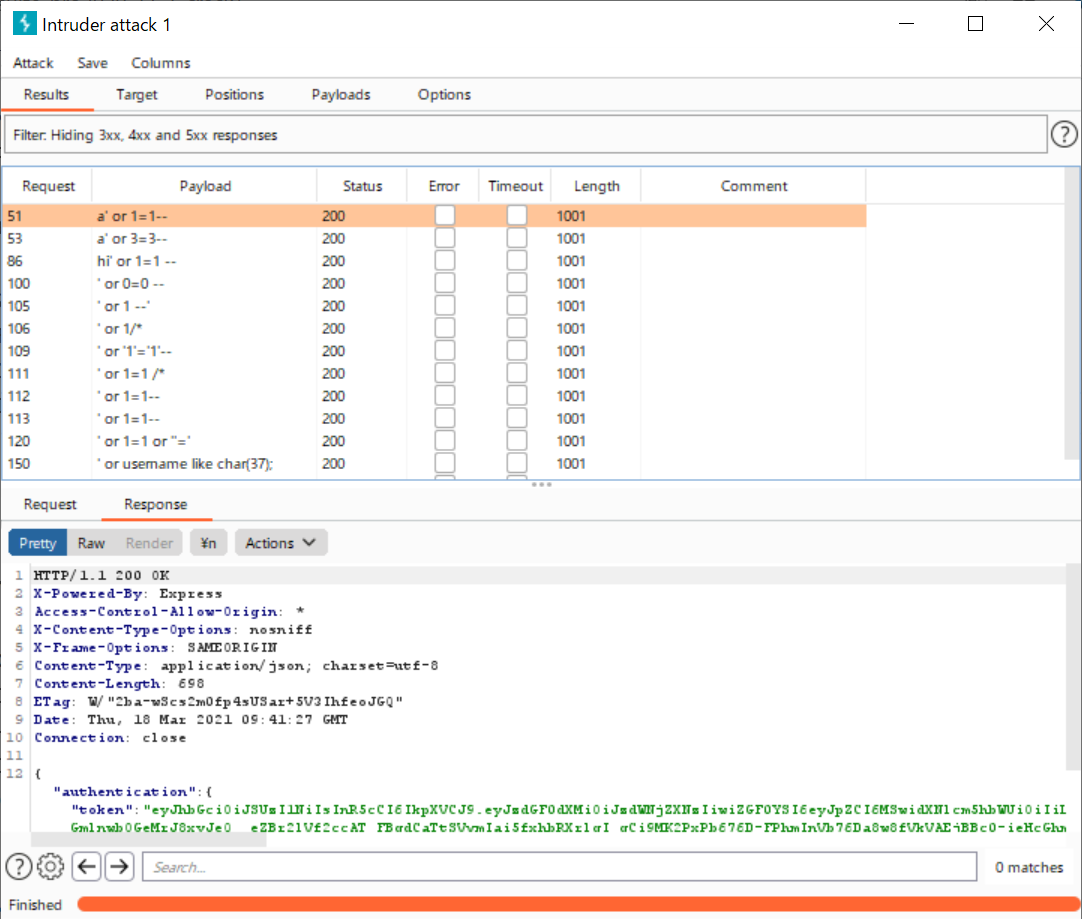
Task: Select Raw view mode
Action: pos(91,543)
